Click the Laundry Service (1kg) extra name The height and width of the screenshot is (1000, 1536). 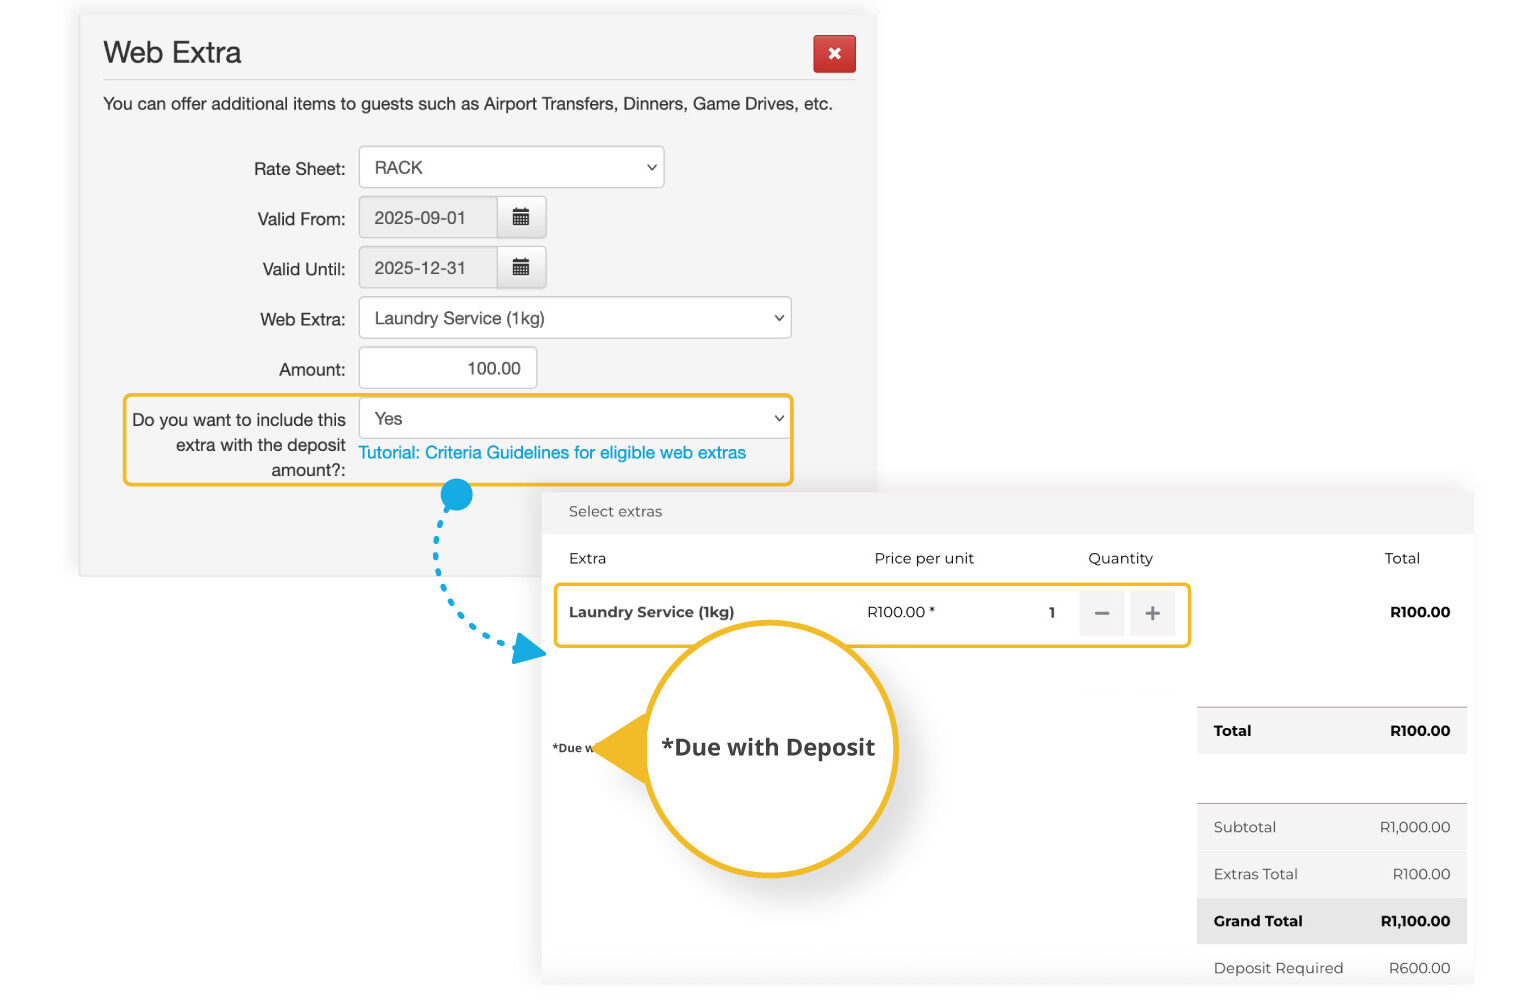[x=651, y=612]
